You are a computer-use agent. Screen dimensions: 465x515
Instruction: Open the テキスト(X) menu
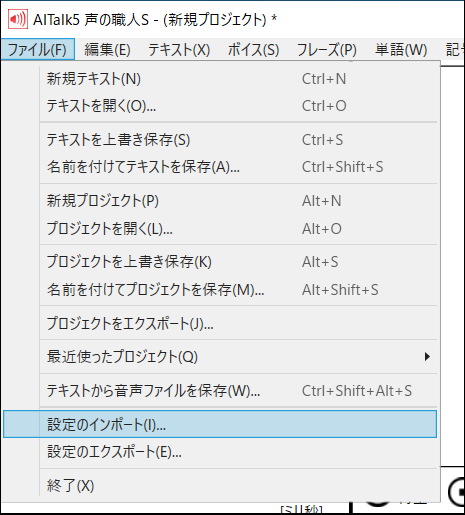[x=179, y=49]
